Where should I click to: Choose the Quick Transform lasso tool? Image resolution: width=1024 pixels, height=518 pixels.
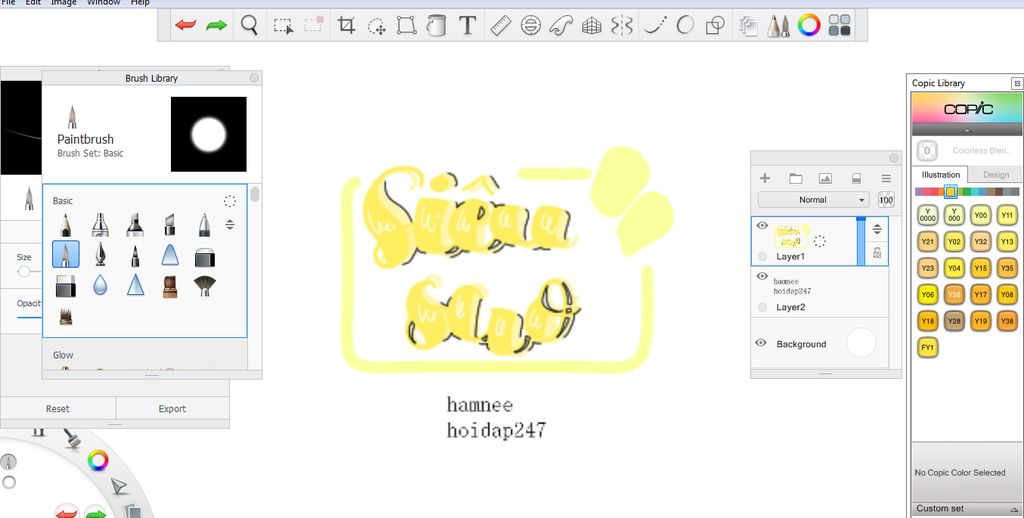pyautogui.click(x=377, y=26)
